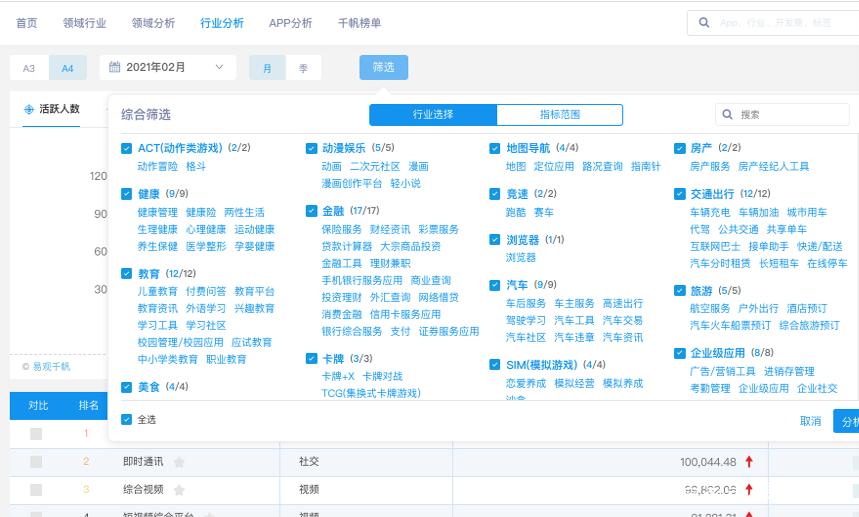This screenshot has height=517, width=859.
Task: Select the 动作冒险 subcategory
Action: click(157, 166)
